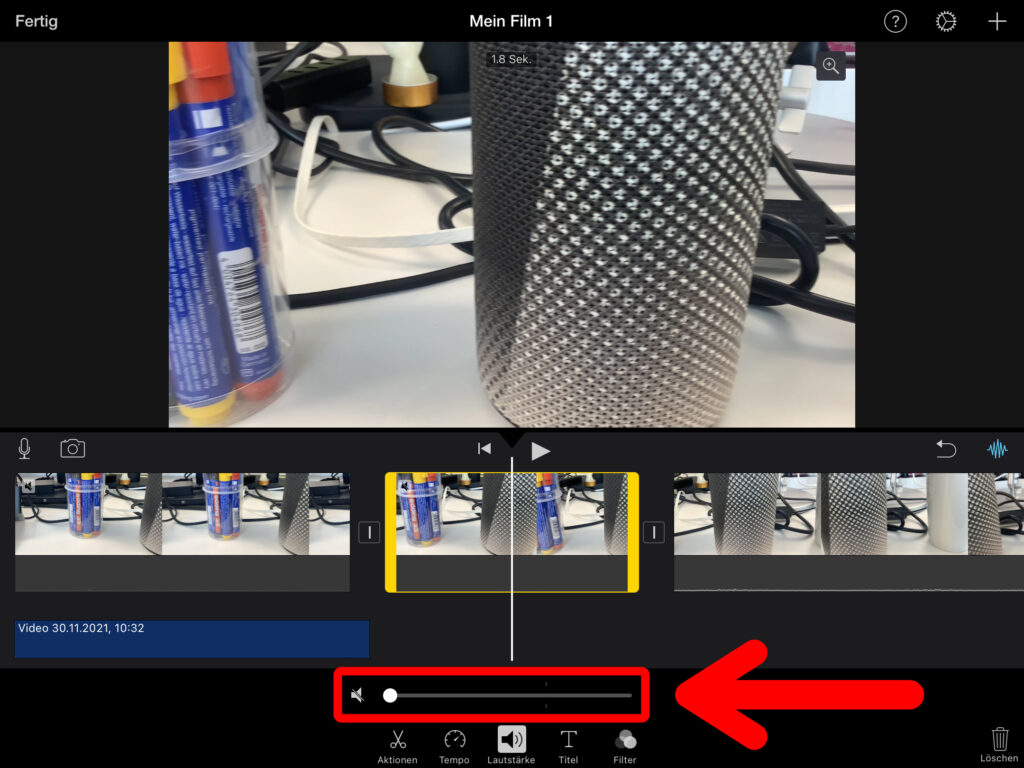Toggle audio waveform display
The height and width of the screenshot is (768, 1024).
point(997,450)
